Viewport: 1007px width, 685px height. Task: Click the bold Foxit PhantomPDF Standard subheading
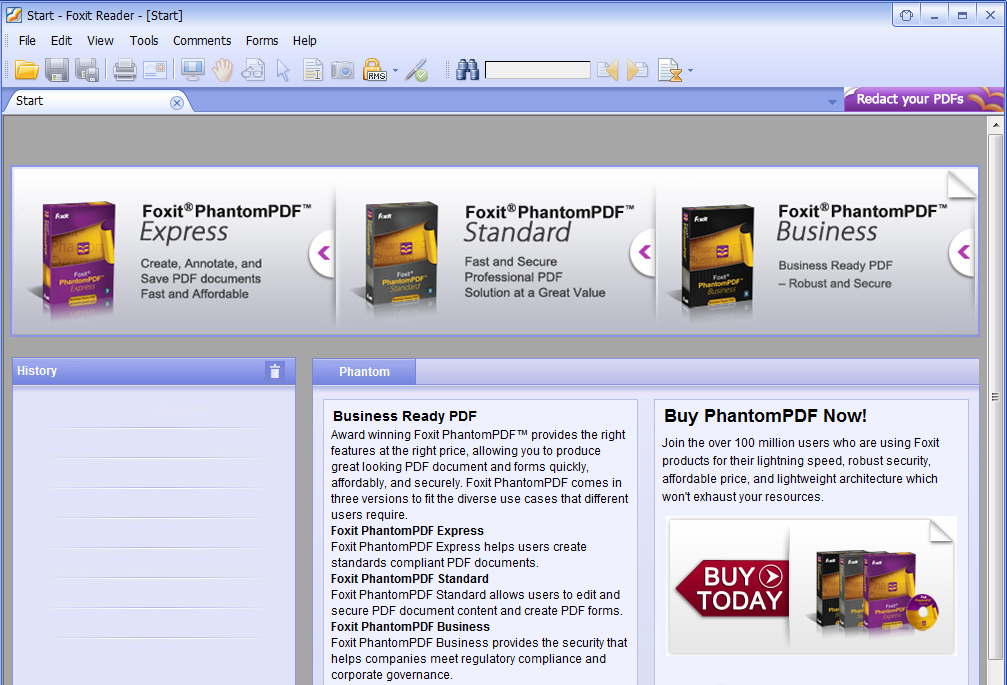[410, 579]
